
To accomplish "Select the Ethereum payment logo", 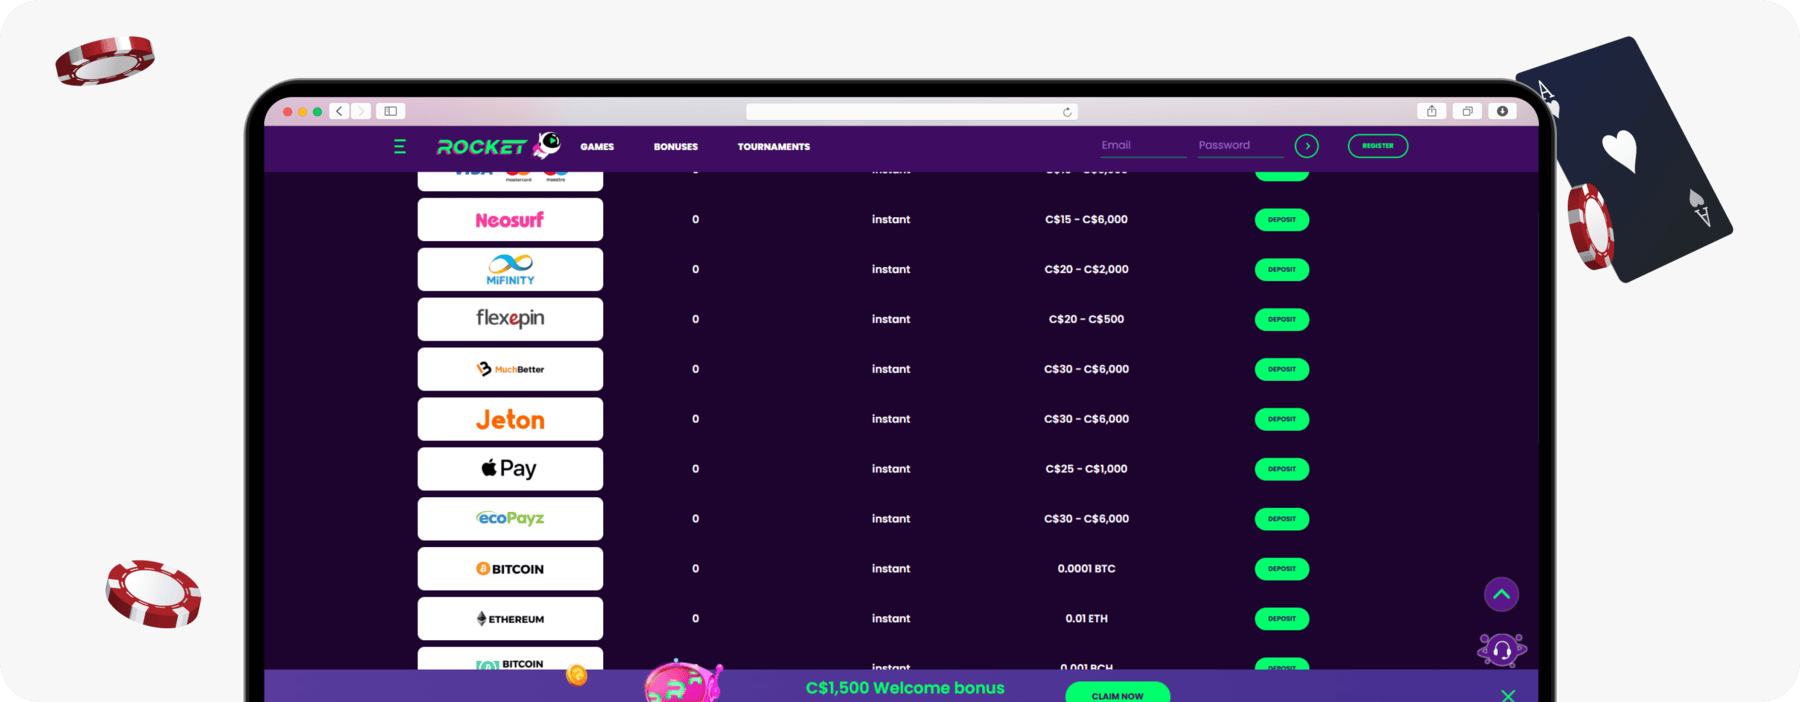I will 510,619.
